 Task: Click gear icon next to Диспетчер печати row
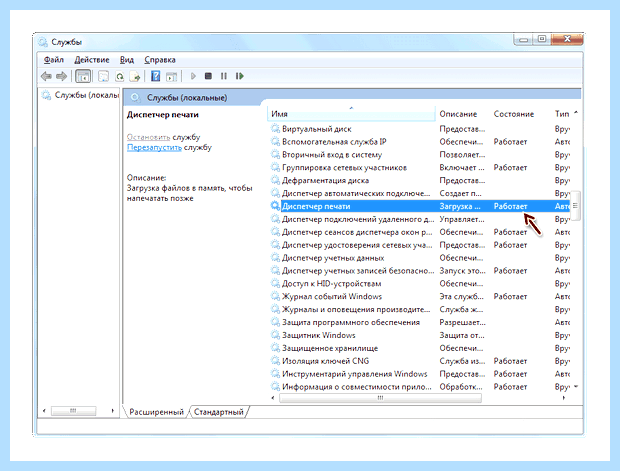(275, 206)
